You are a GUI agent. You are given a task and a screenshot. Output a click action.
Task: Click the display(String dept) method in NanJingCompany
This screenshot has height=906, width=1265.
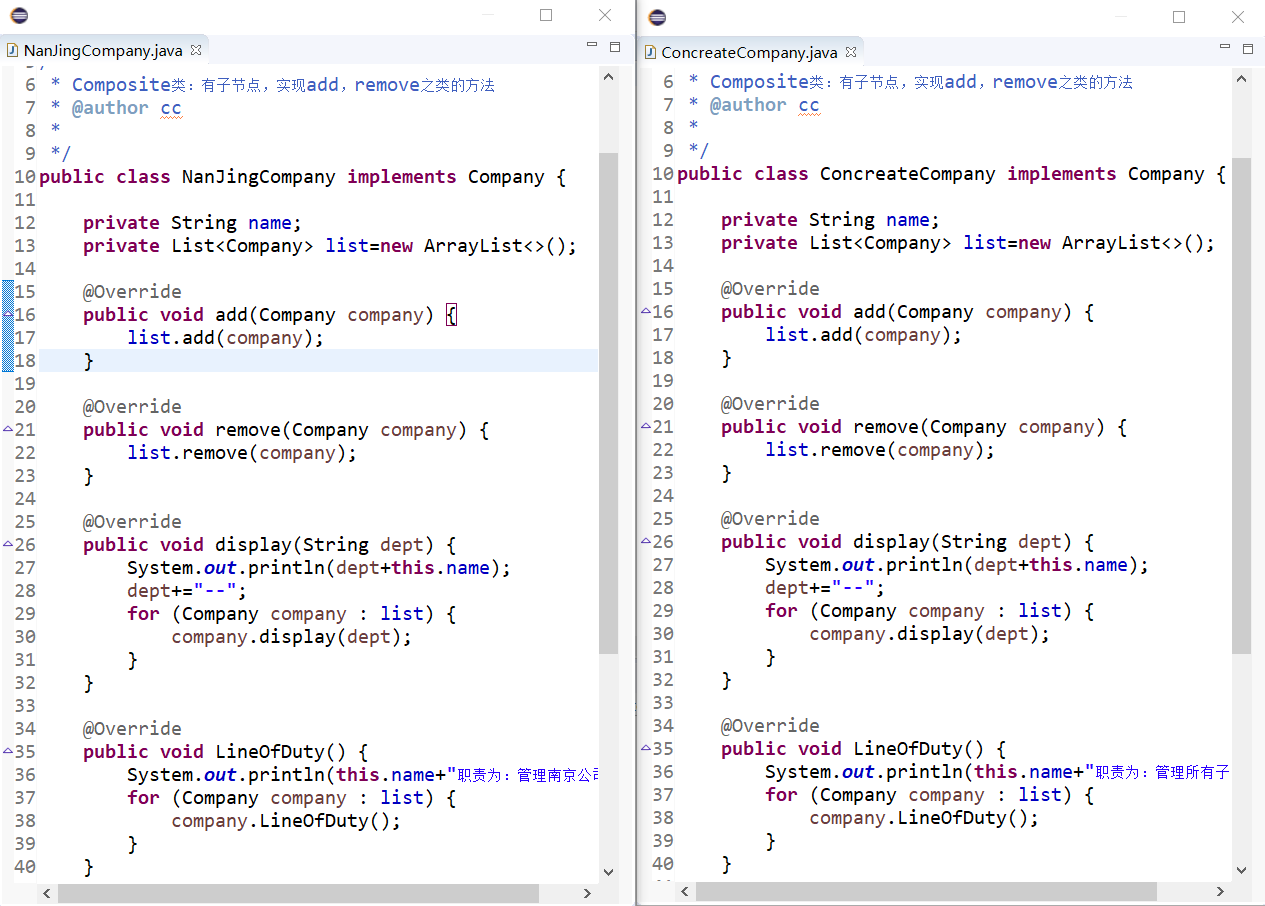point(269,545)
